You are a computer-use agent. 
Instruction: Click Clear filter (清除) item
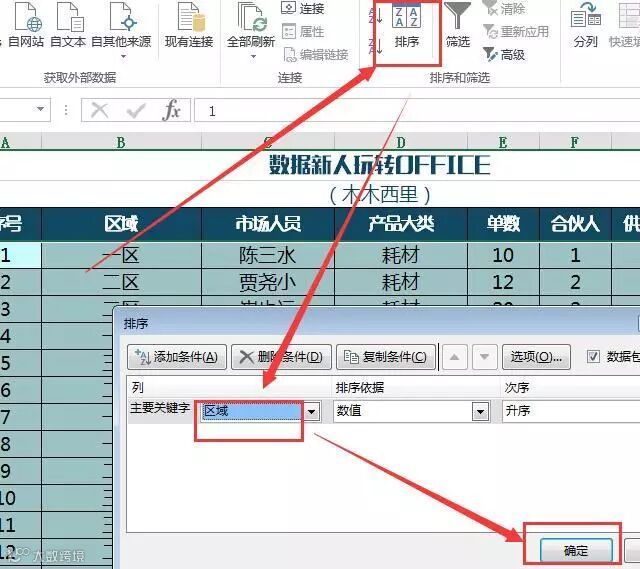coord(504,8)
